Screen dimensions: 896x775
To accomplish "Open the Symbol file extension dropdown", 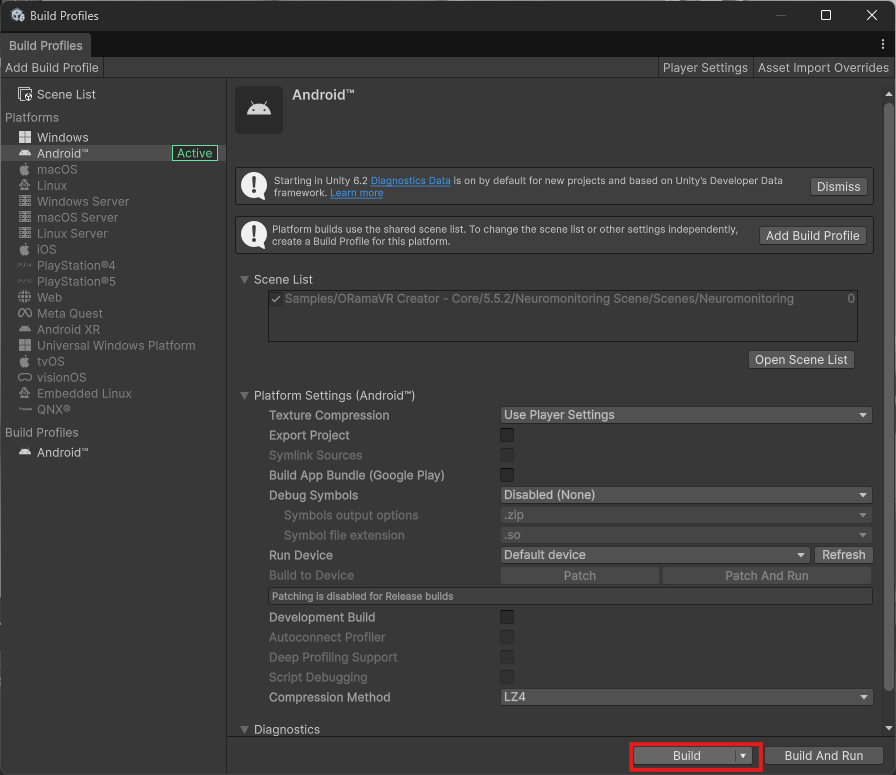I will [x=686, y=535].
